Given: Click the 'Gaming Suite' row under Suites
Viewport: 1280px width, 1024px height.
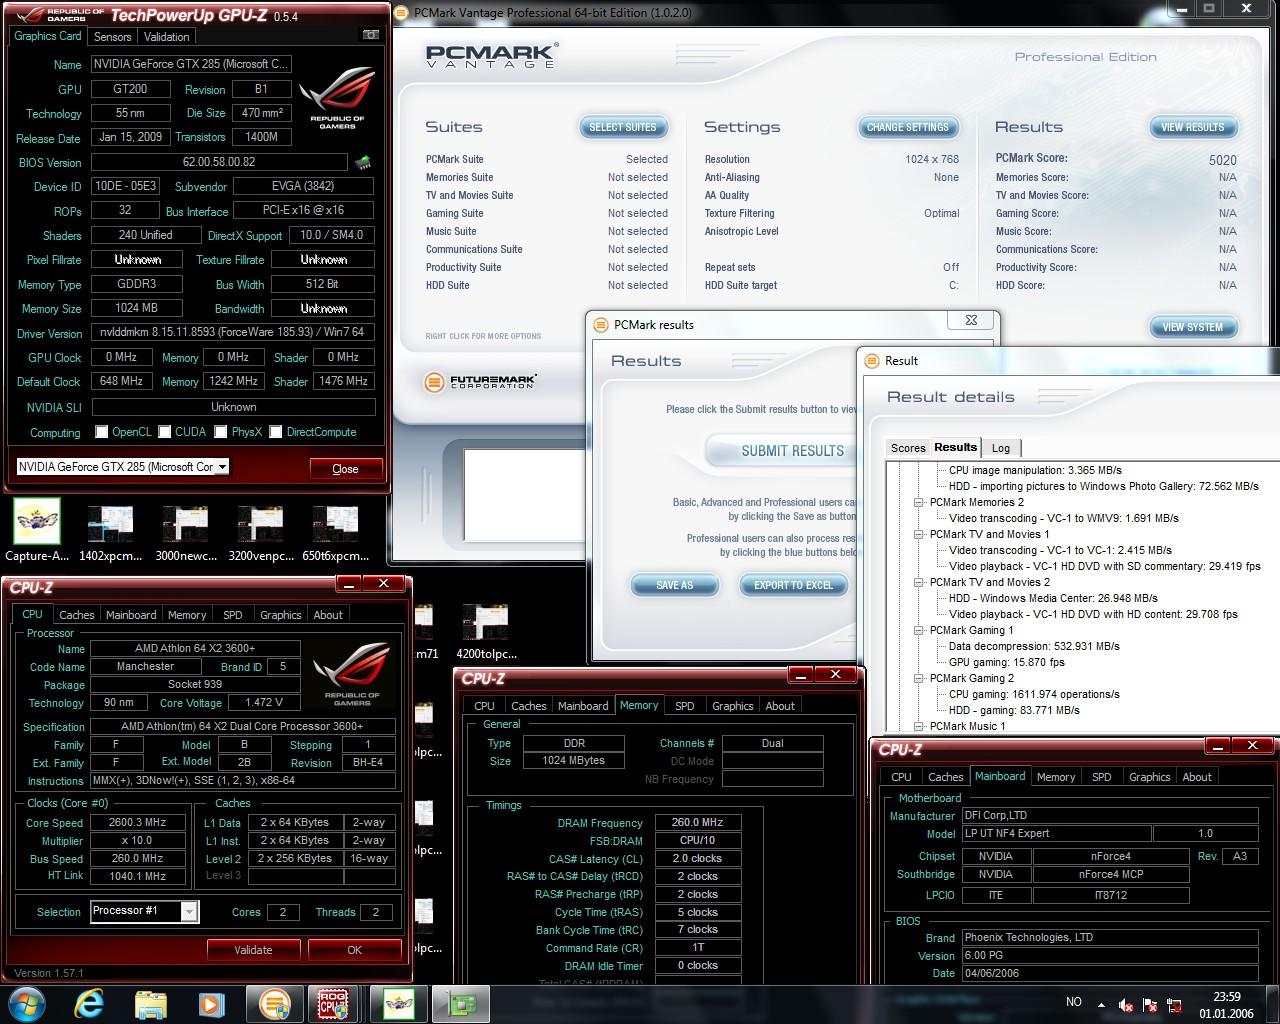Looking at the screenshot, I should 547,213.
